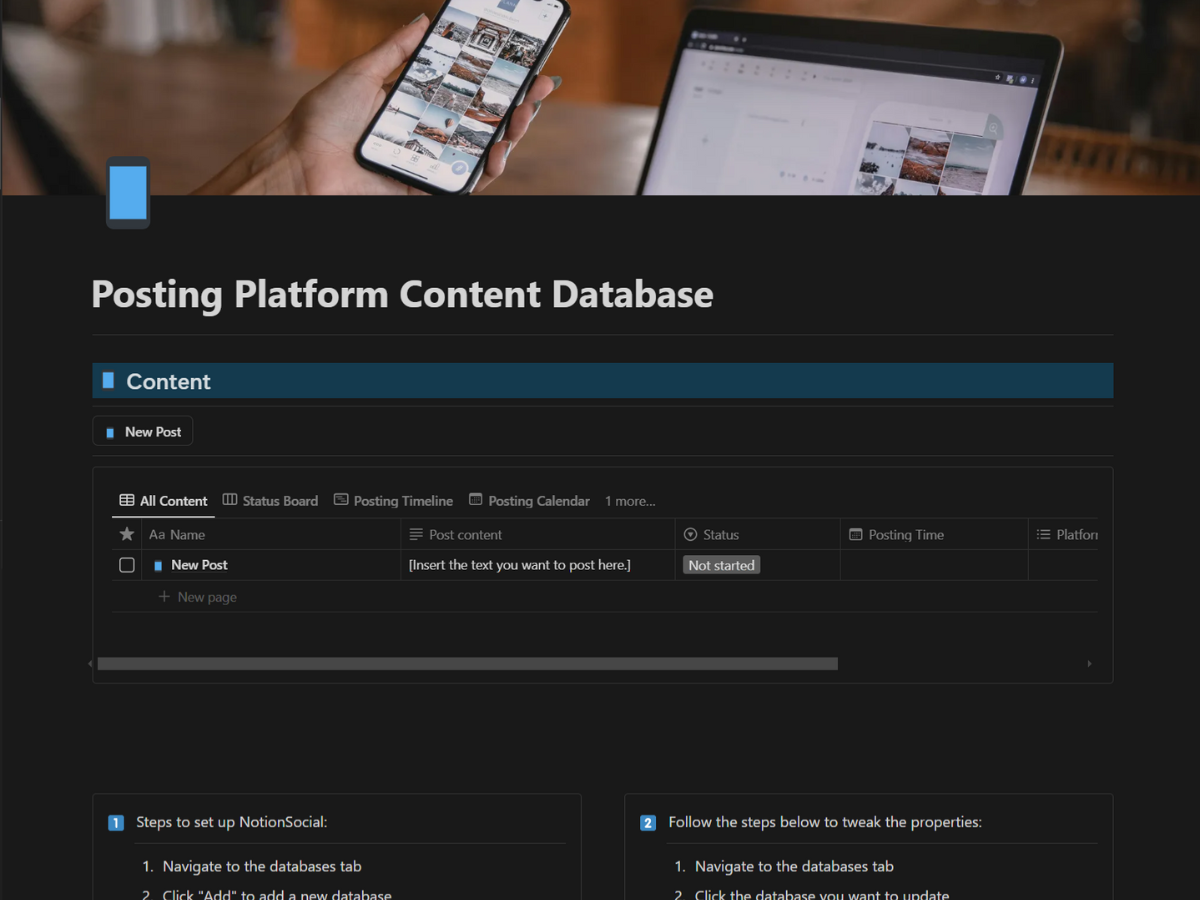
Task: Click the number 1 callout icon
Action: click(116, 823)
